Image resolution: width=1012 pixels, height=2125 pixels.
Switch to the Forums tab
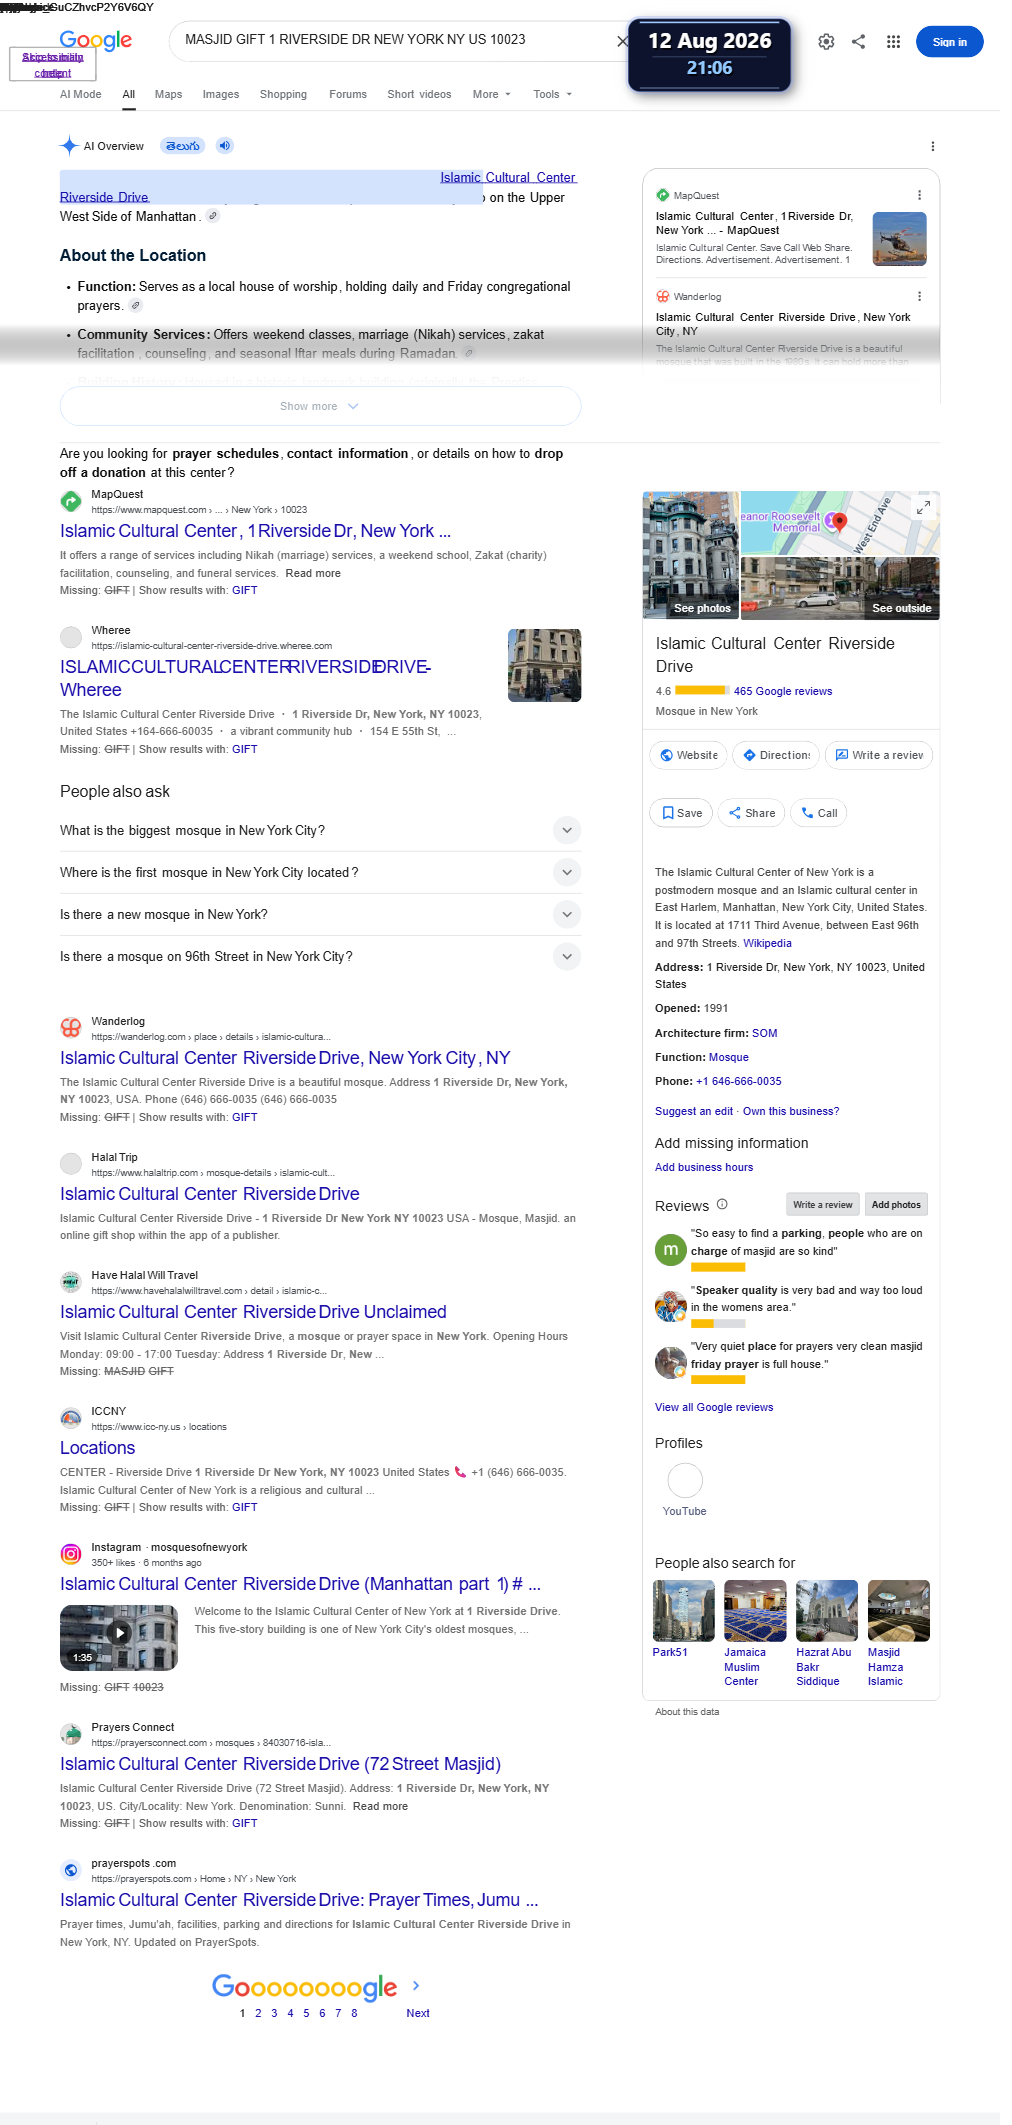tap(348, 94)
